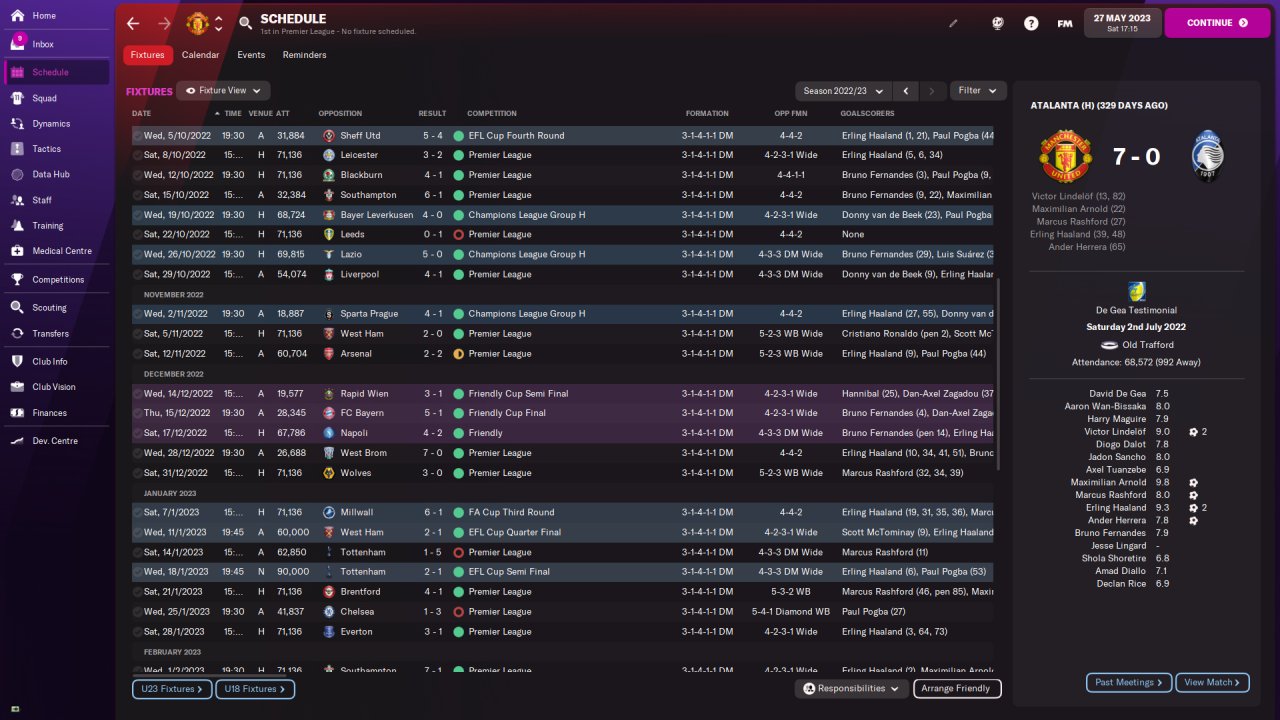Open U23 Fixtures
Screen dimensions: 1280x720
click(x=171, y=689)
